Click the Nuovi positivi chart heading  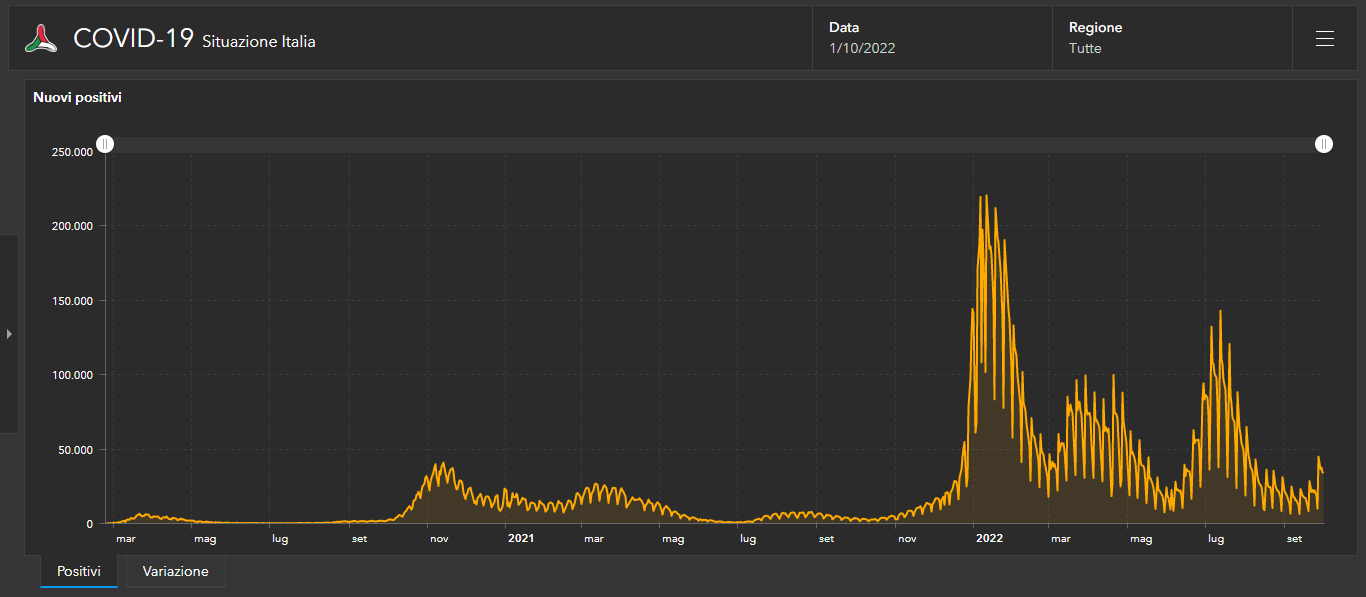77,98
